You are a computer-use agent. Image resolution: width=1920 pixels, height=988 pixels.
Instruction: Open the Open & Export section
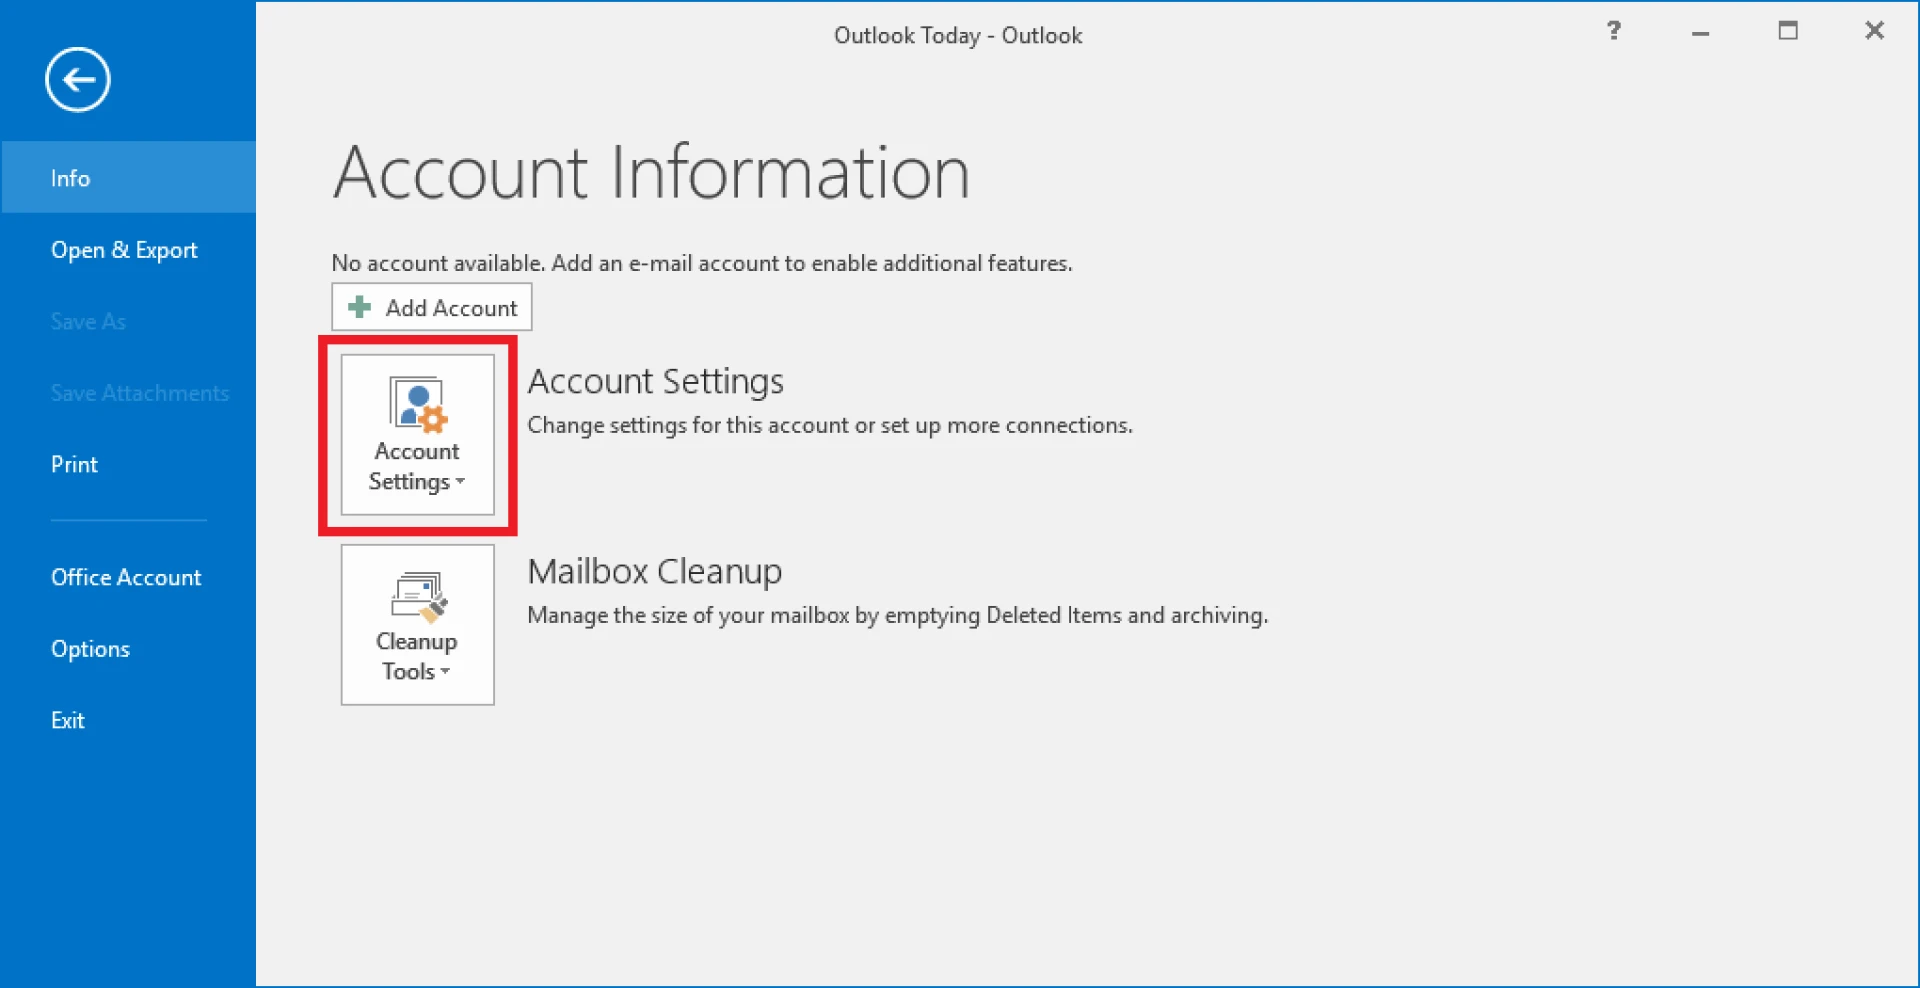pyautogui.click(x=124, y=250)
